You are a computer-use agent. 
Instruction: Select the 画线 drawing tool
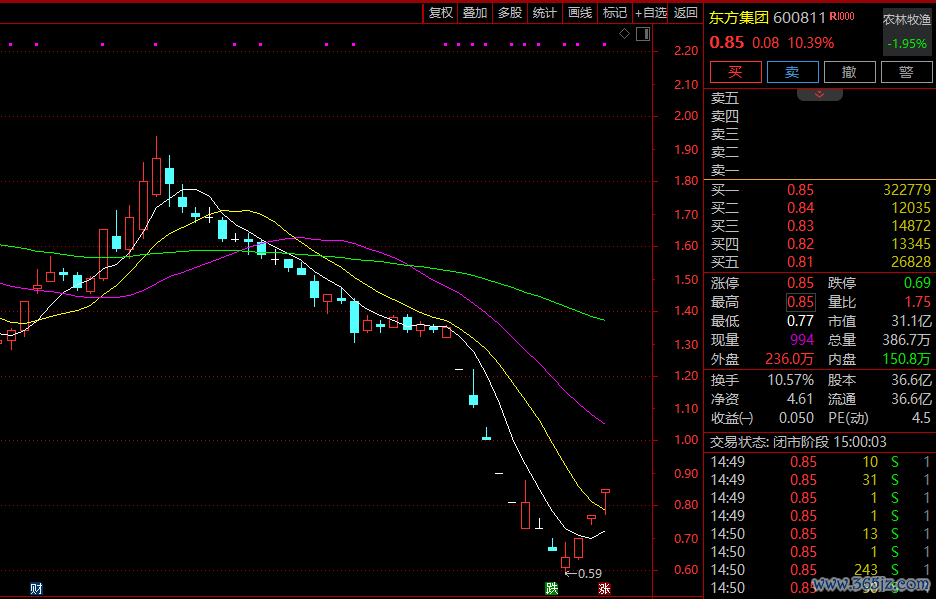580,13
